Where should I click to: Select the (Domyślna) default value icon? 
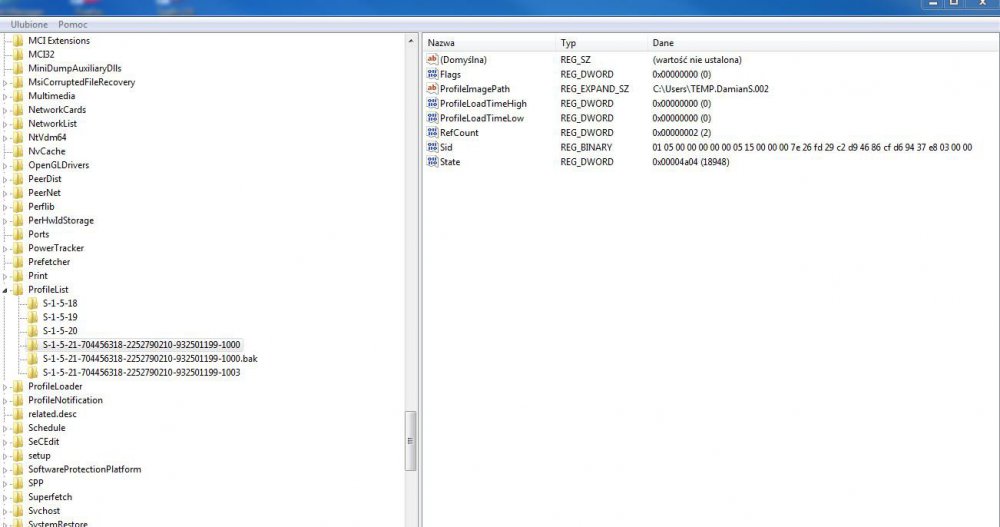point(433,60)
